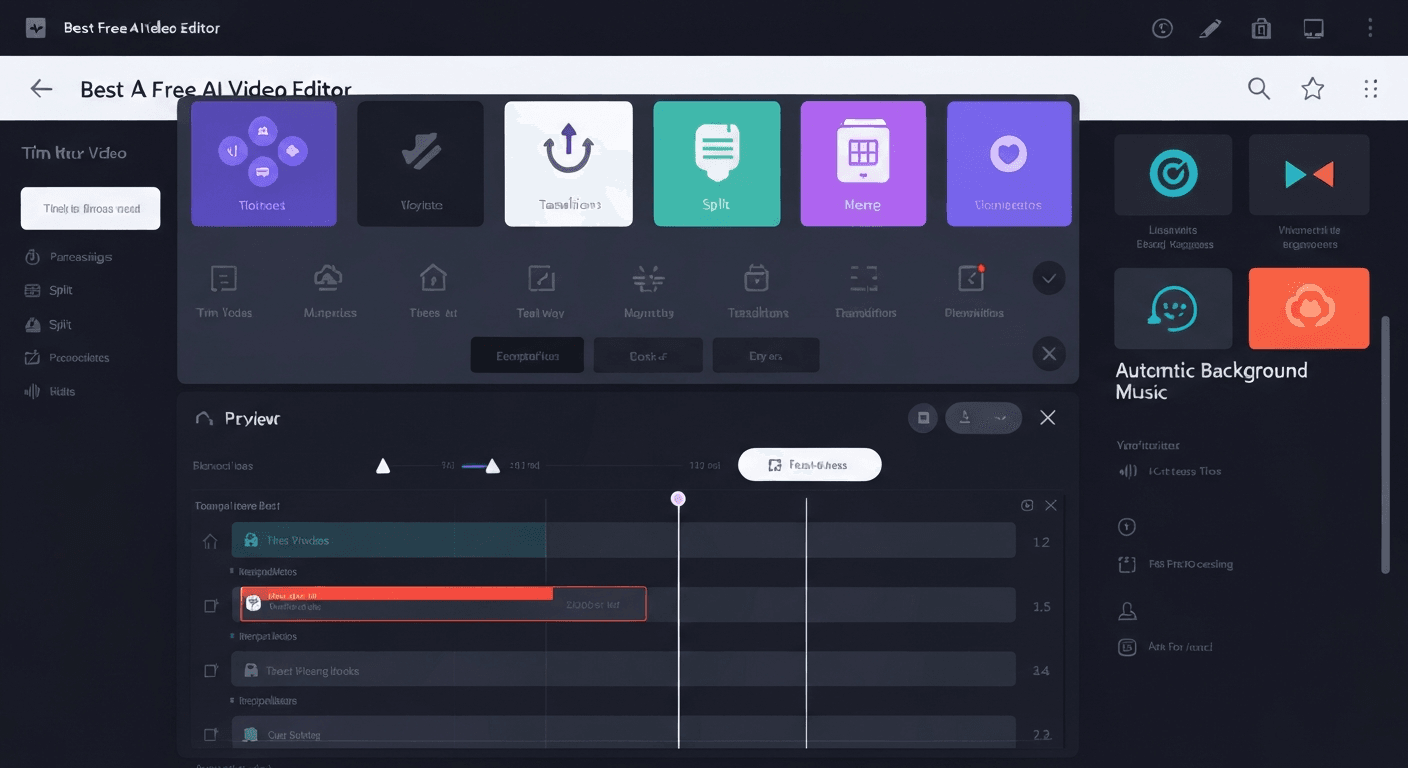Click the heart icon tile
The width and height of the screenshot is (1408, 768).
coord(1008,163)
